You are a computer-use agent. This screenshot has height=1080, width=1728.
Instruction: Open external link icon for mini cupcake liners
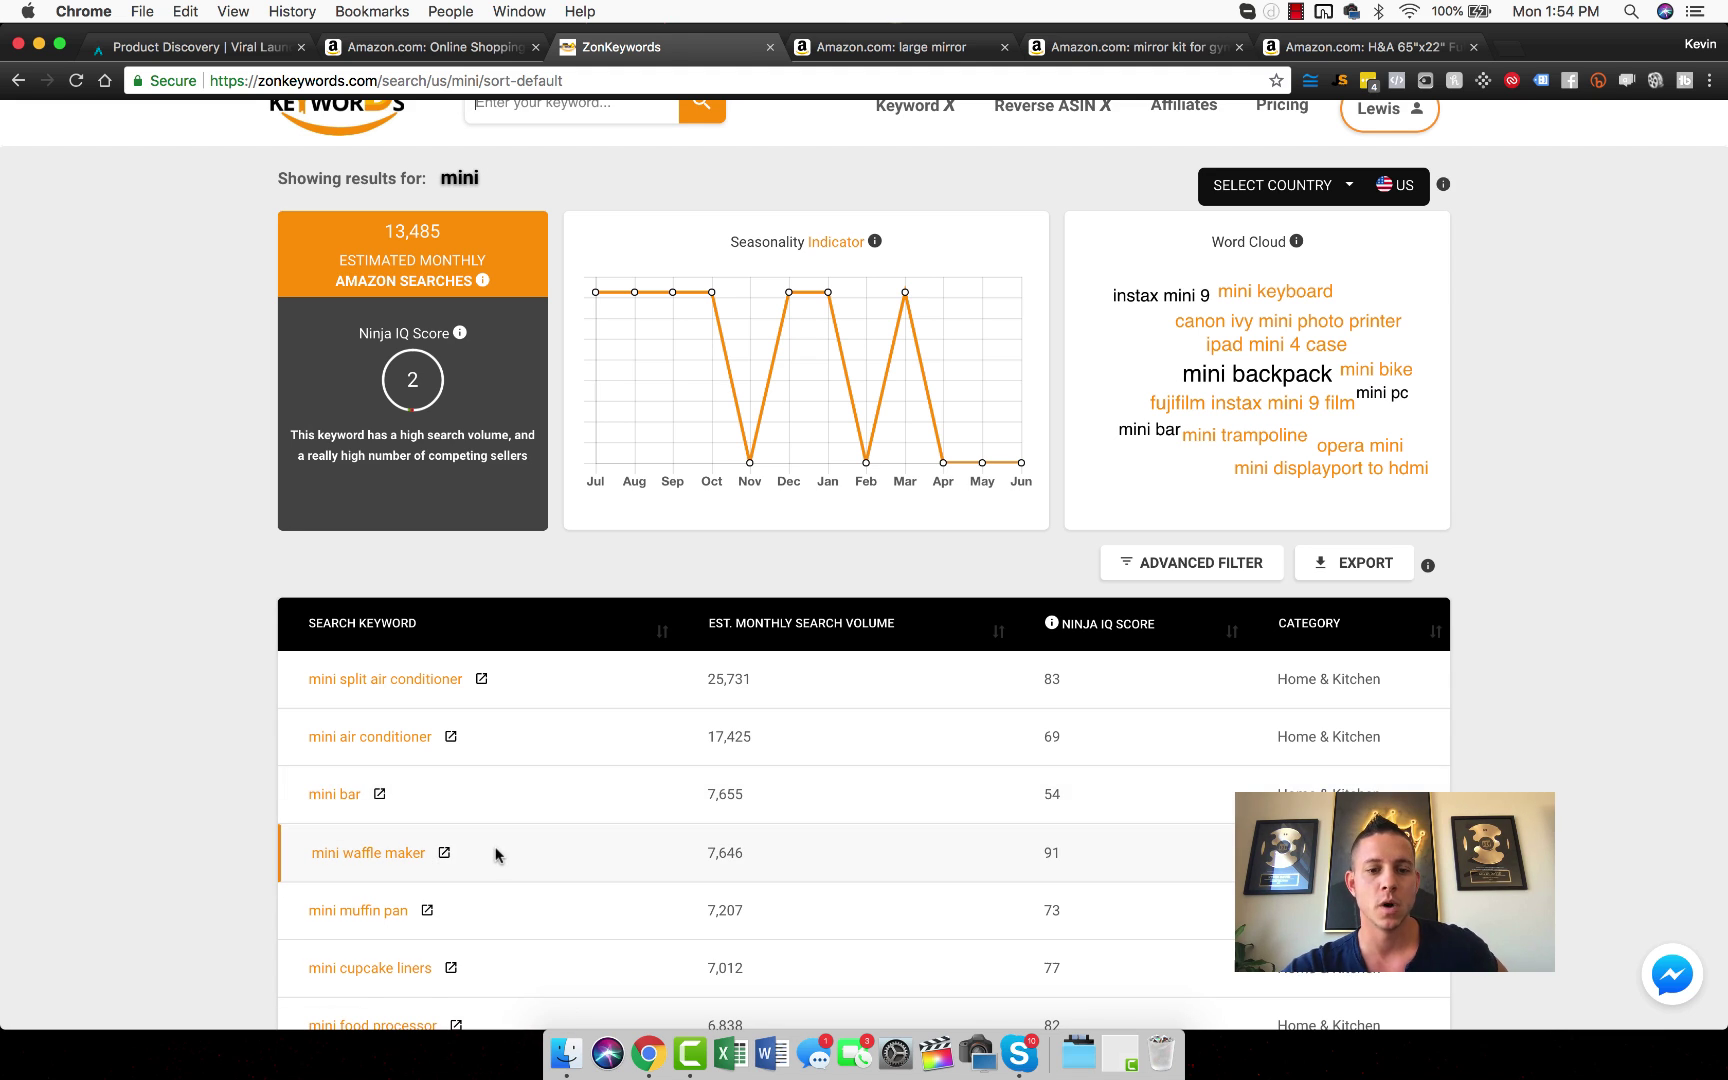click(451, 967)
